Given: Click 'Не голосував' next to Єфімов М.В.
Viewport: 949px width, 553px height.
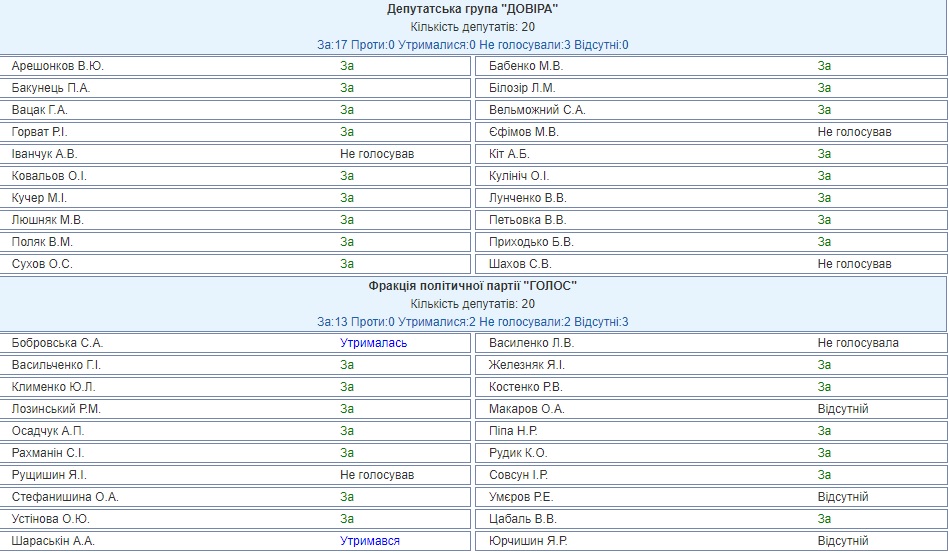Looking at the screenshot, I should (x=855, y=132).
